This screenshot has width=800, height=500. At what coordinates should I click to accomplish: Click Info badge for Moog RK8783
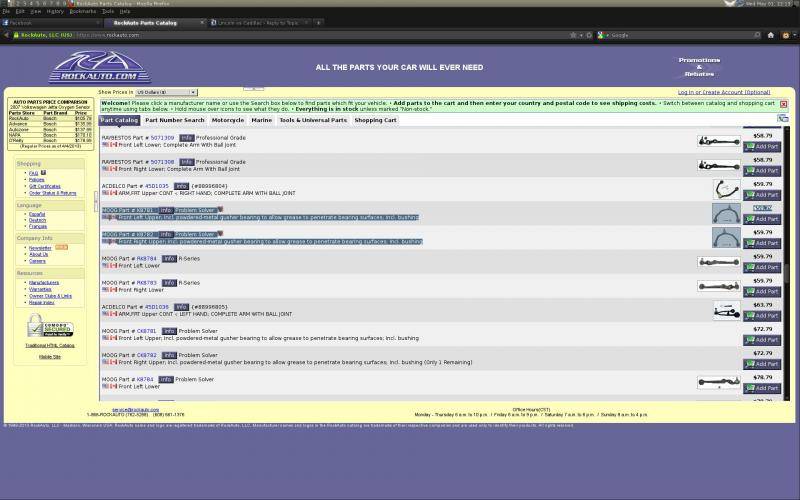169,283
